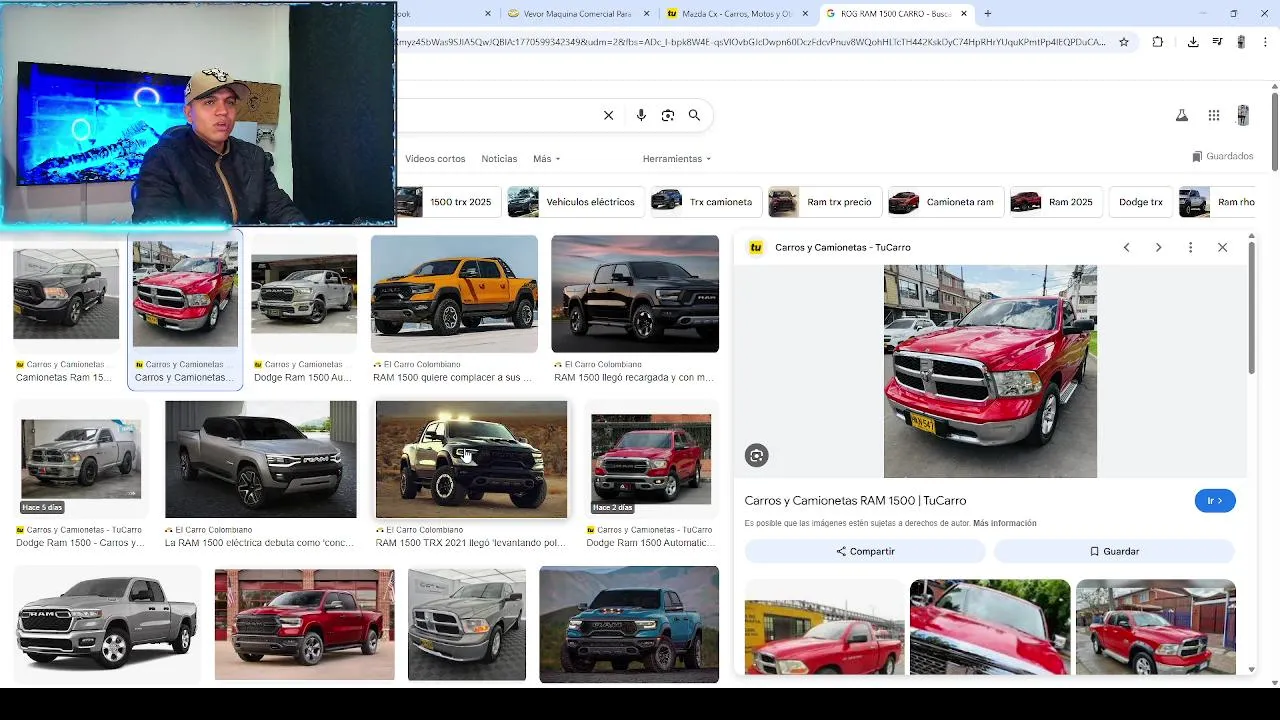
Task: Open 'Dodge Ram 1500 Automatic' result link
Action: pos(650,543)
